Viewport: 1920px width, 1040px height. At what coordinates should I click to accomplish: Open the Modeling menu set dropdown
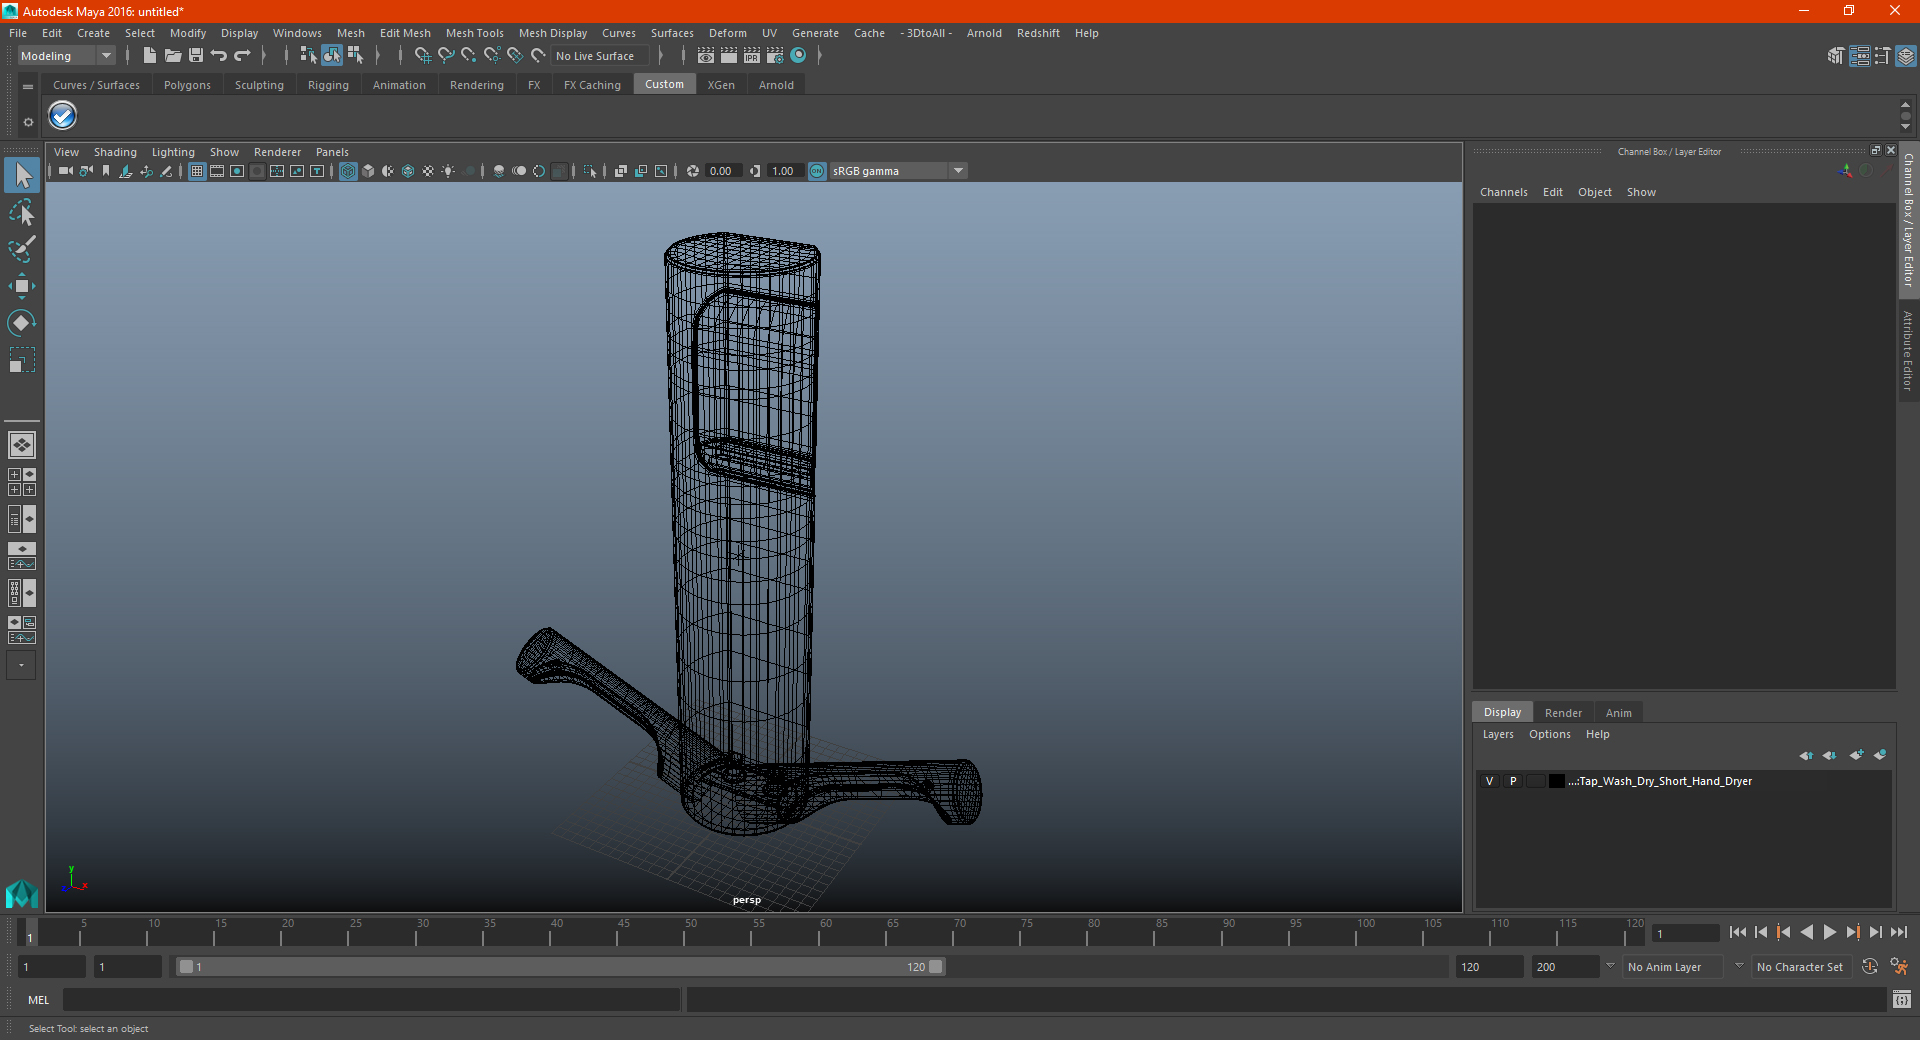[66, 56]
